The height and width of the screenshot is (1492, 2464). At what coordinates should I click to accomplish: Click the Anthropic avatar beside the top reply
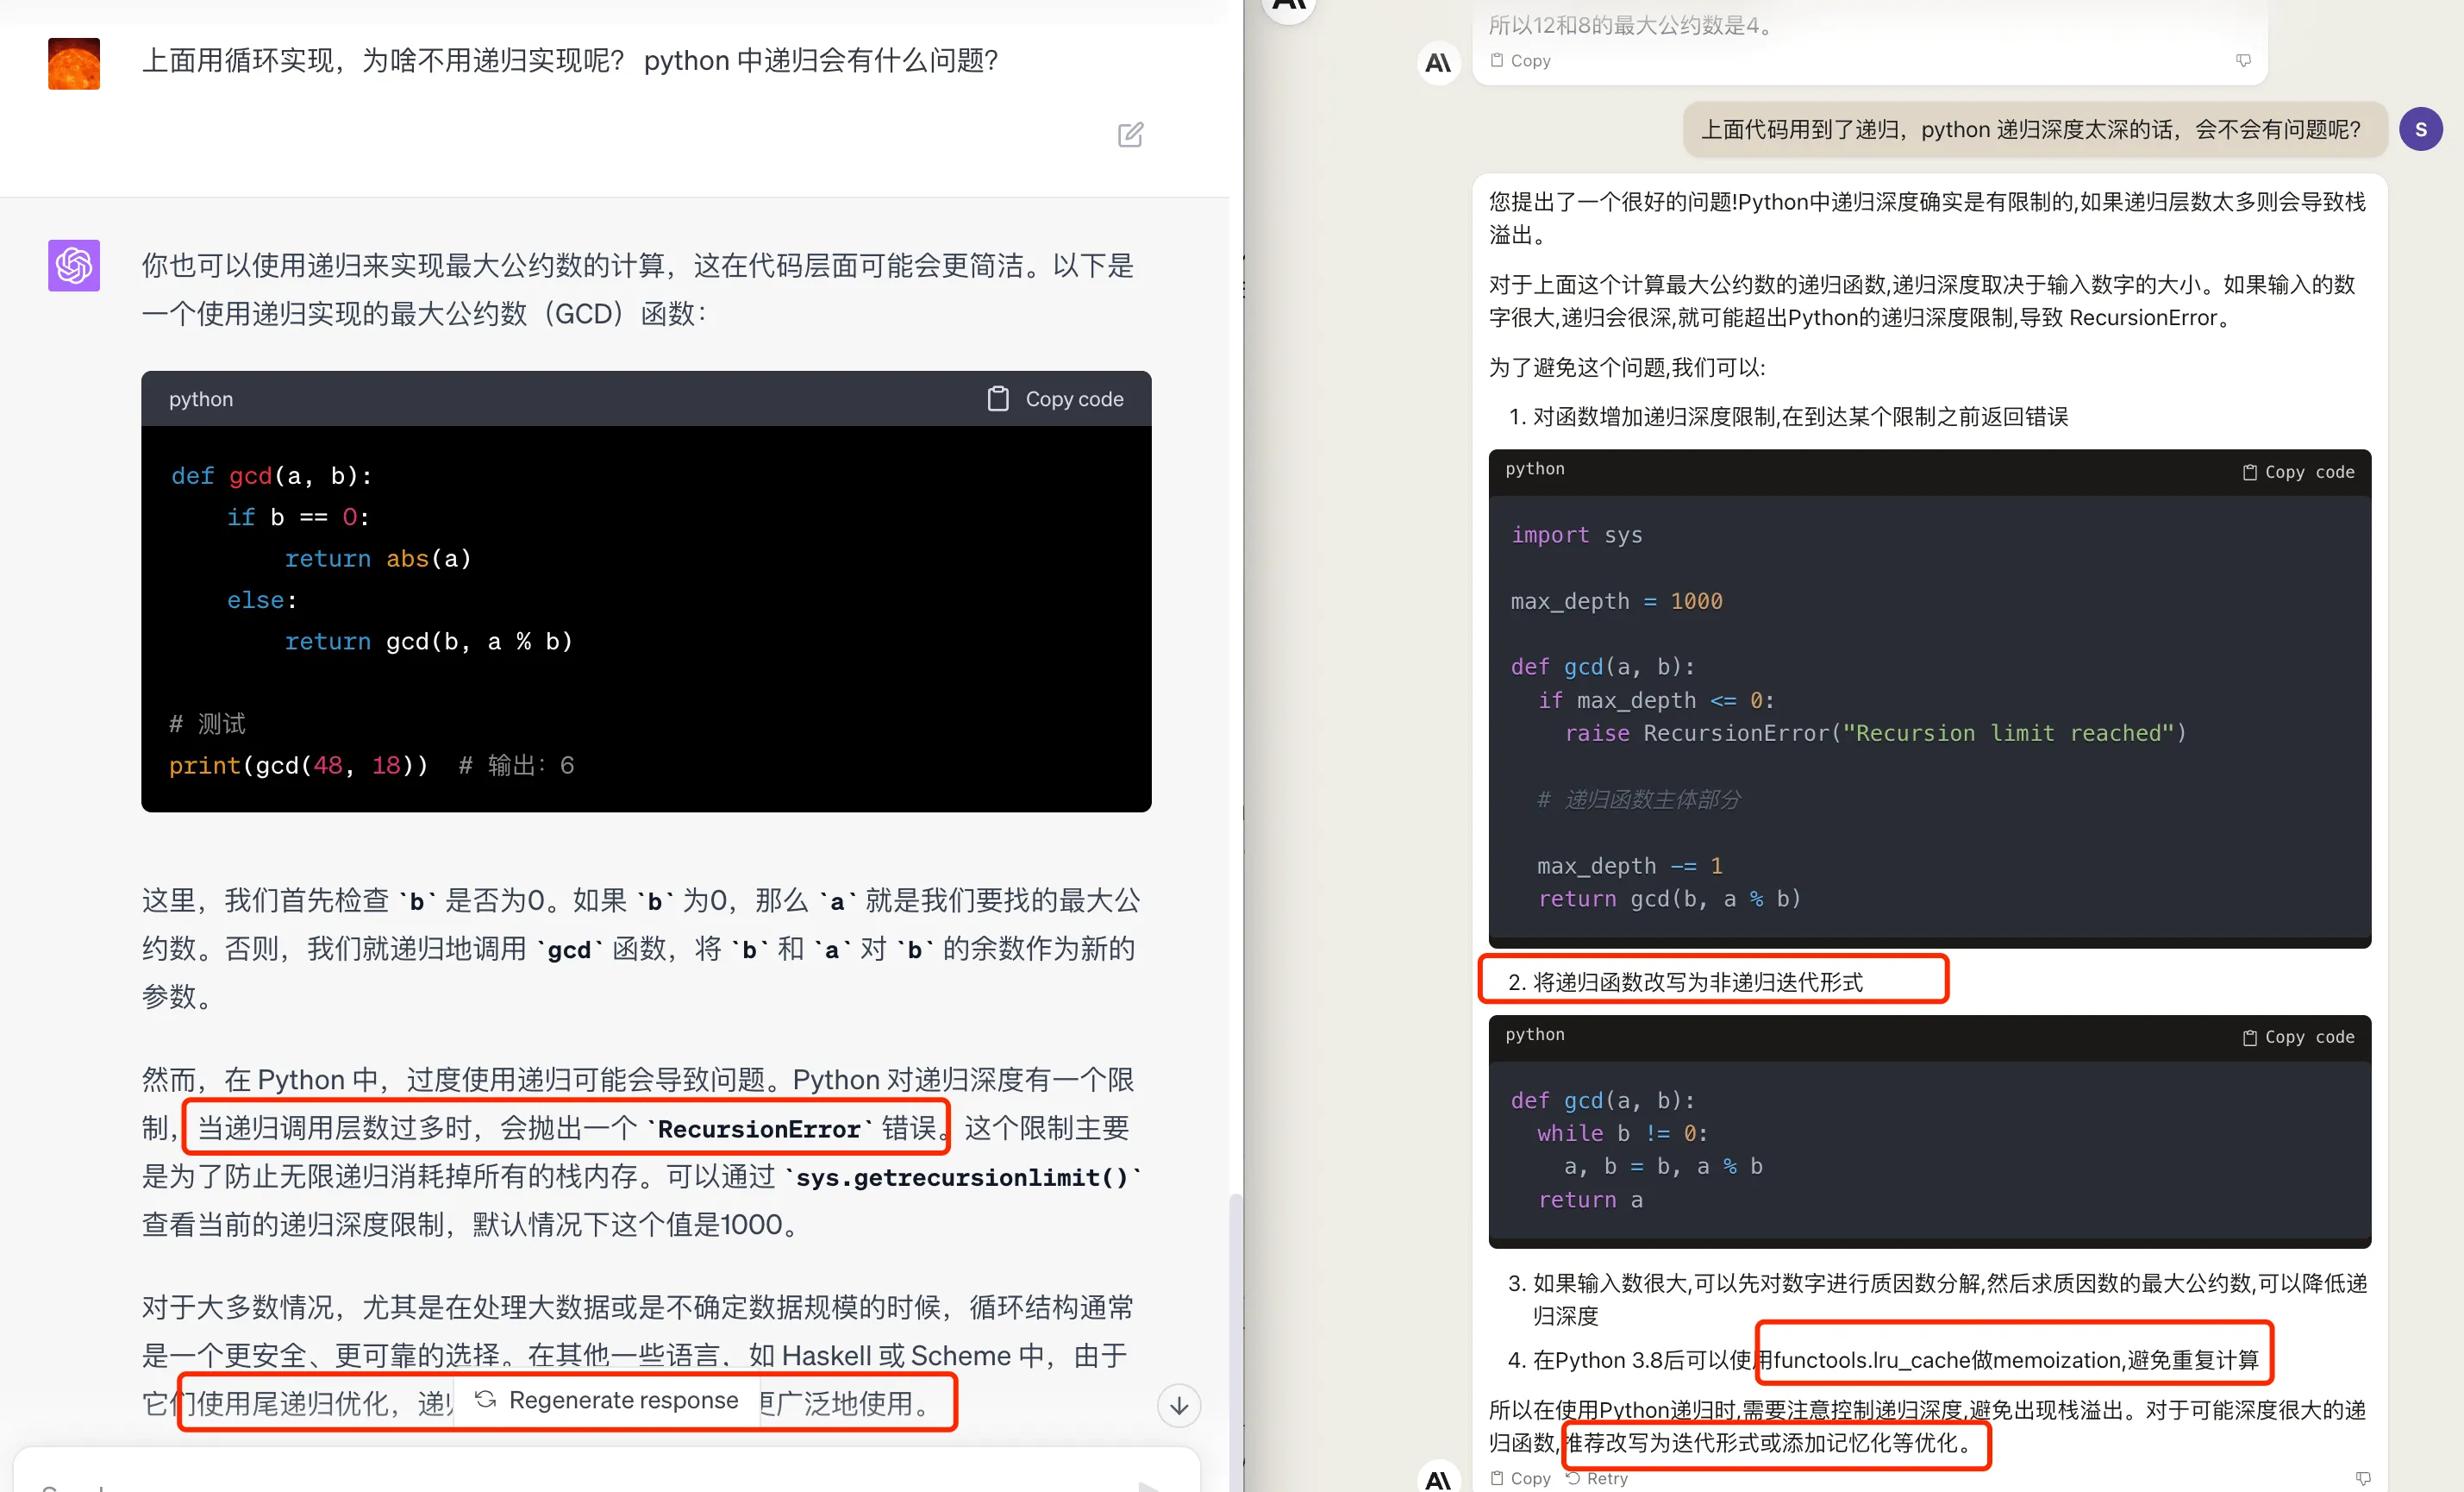click(1438, 64)
